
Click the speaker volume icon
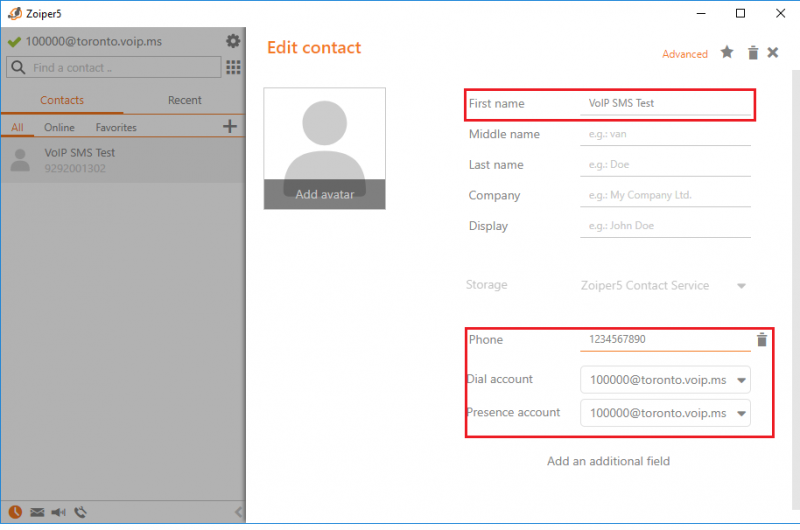coord(59,512)
